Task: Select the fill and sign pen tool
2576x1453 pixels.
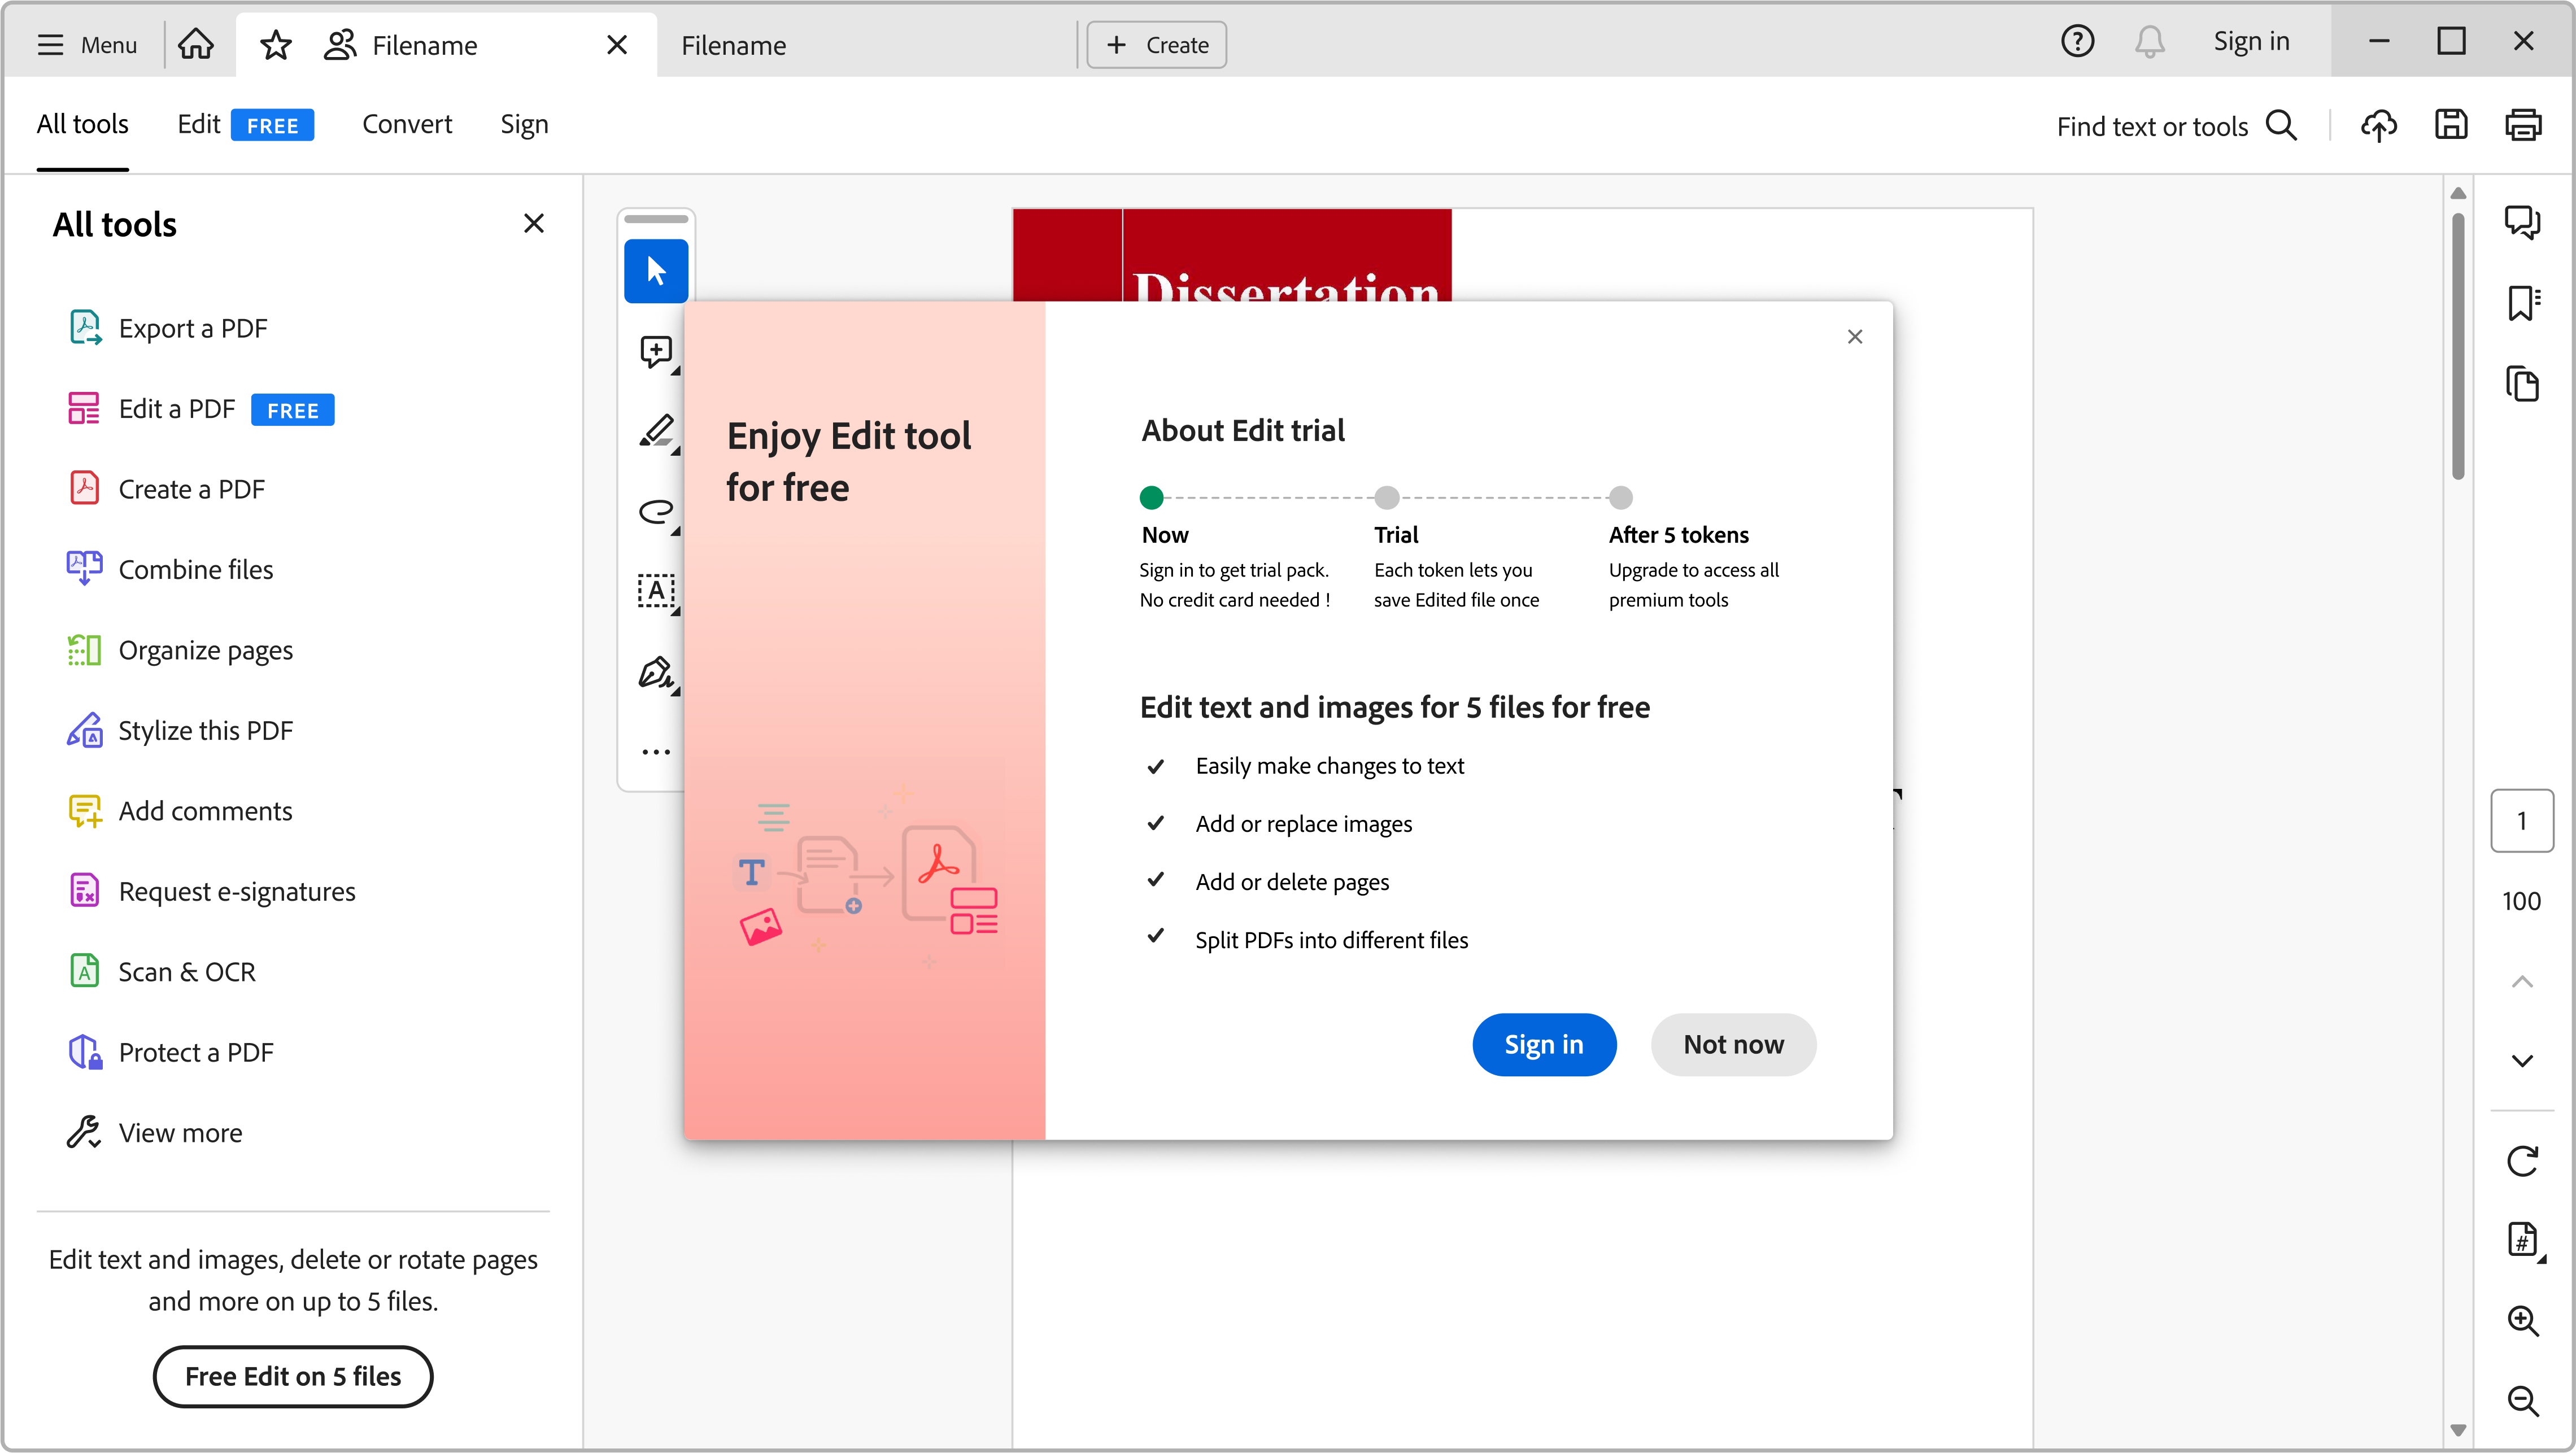Action: 656,672
